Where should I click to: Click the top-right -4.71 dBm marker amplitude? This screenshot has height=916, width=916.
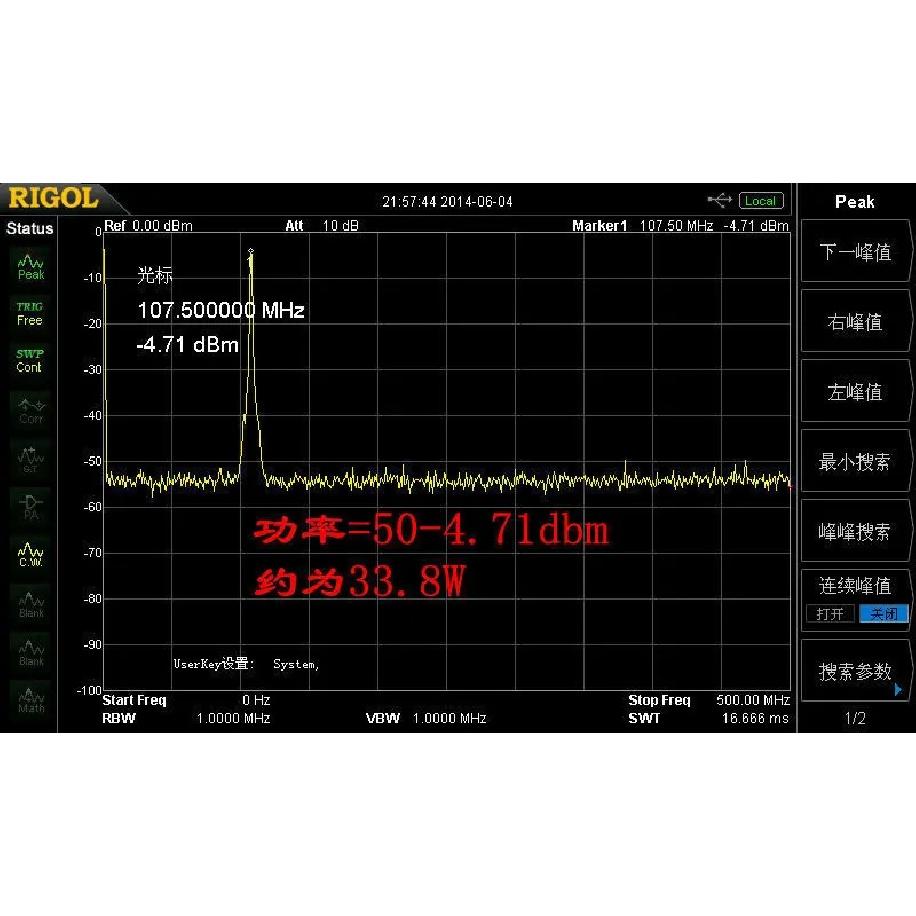[756, 225]
